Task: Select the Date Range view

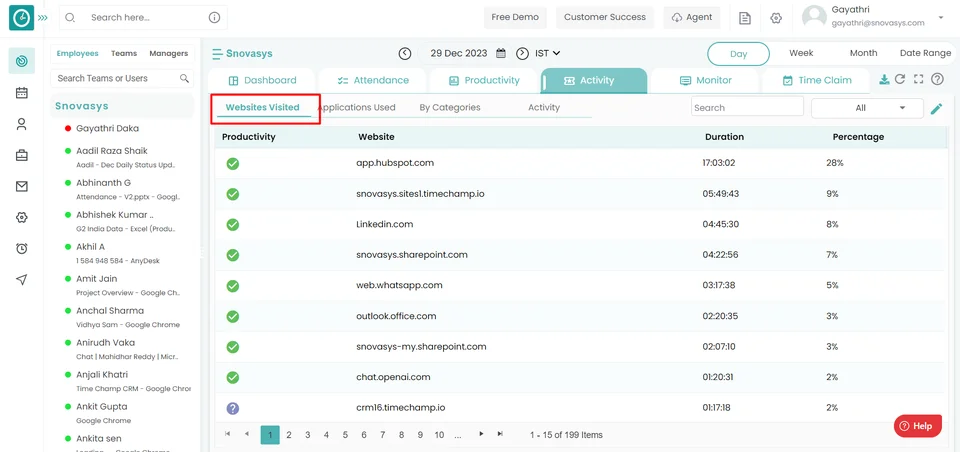Action: [x=925, y=53]
